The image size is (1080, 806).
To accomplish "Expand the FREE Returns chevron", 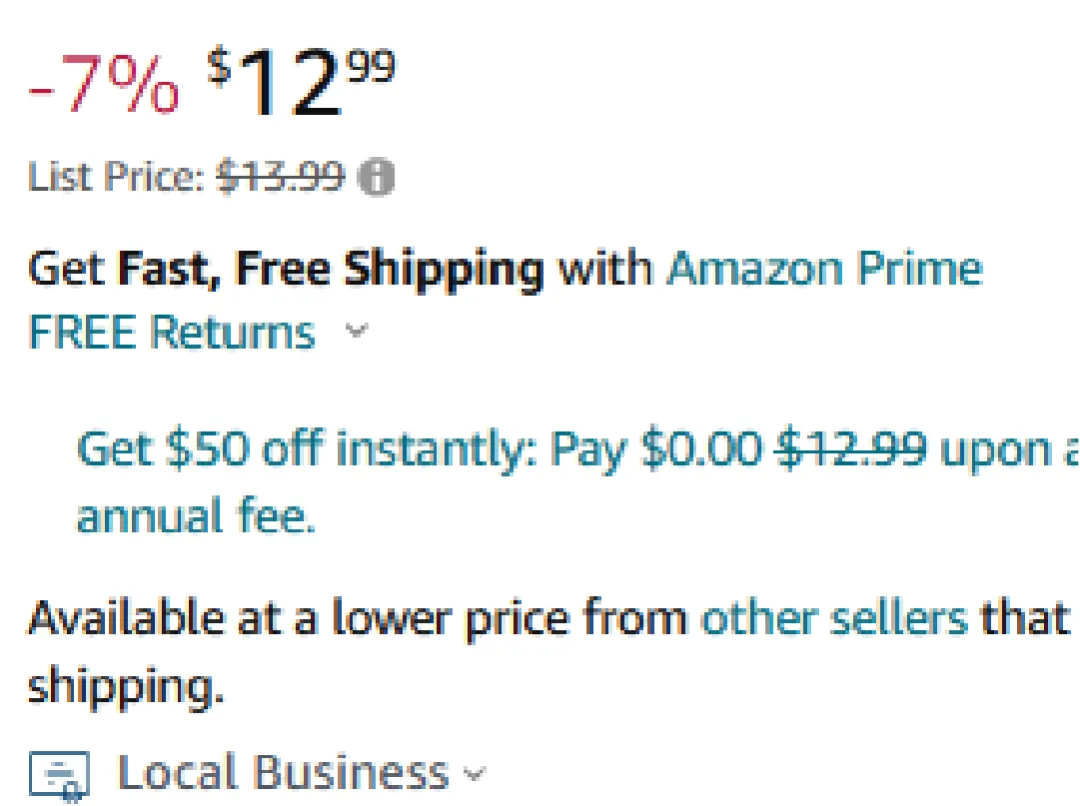I will click(355, 332).
